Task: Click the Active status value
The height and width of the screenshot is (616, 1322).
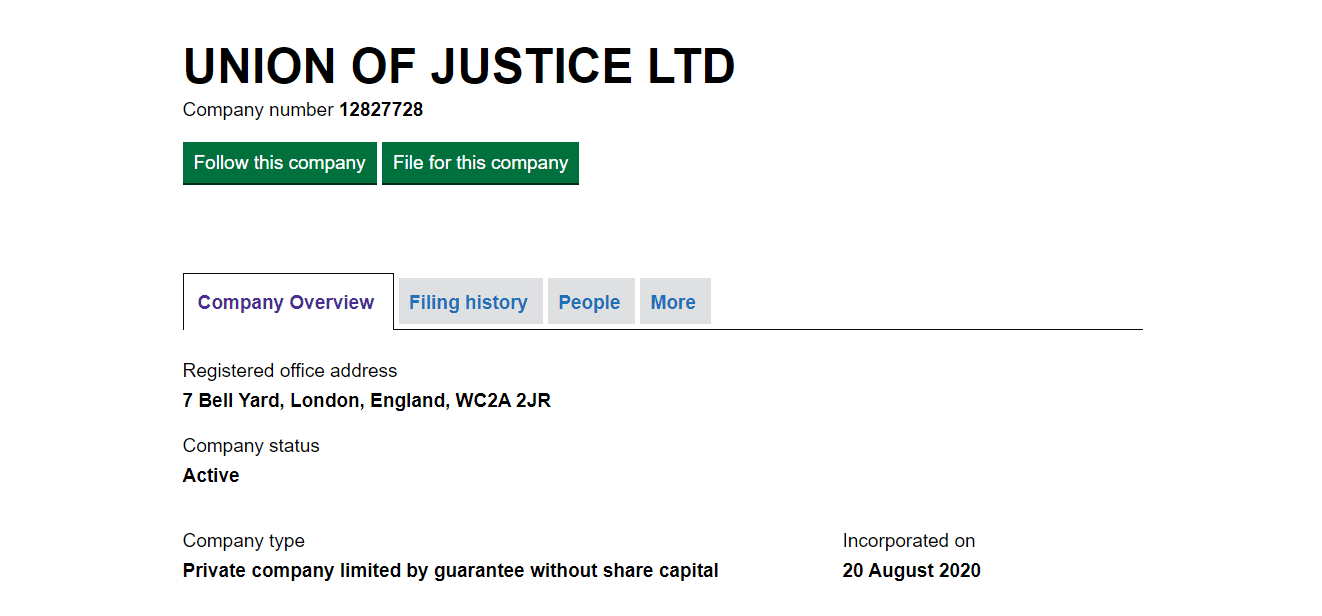Action: 211,476
